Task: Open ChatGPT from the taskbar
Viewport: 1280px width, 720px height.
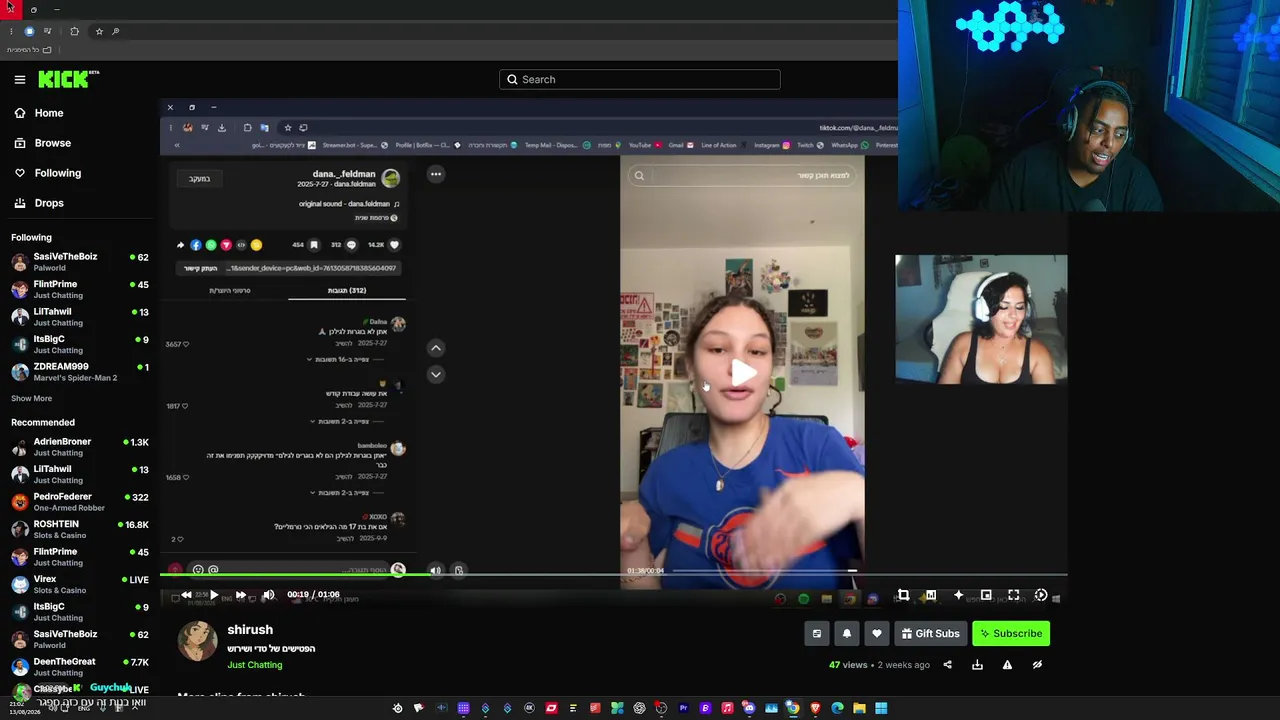Action: point(639,708)
